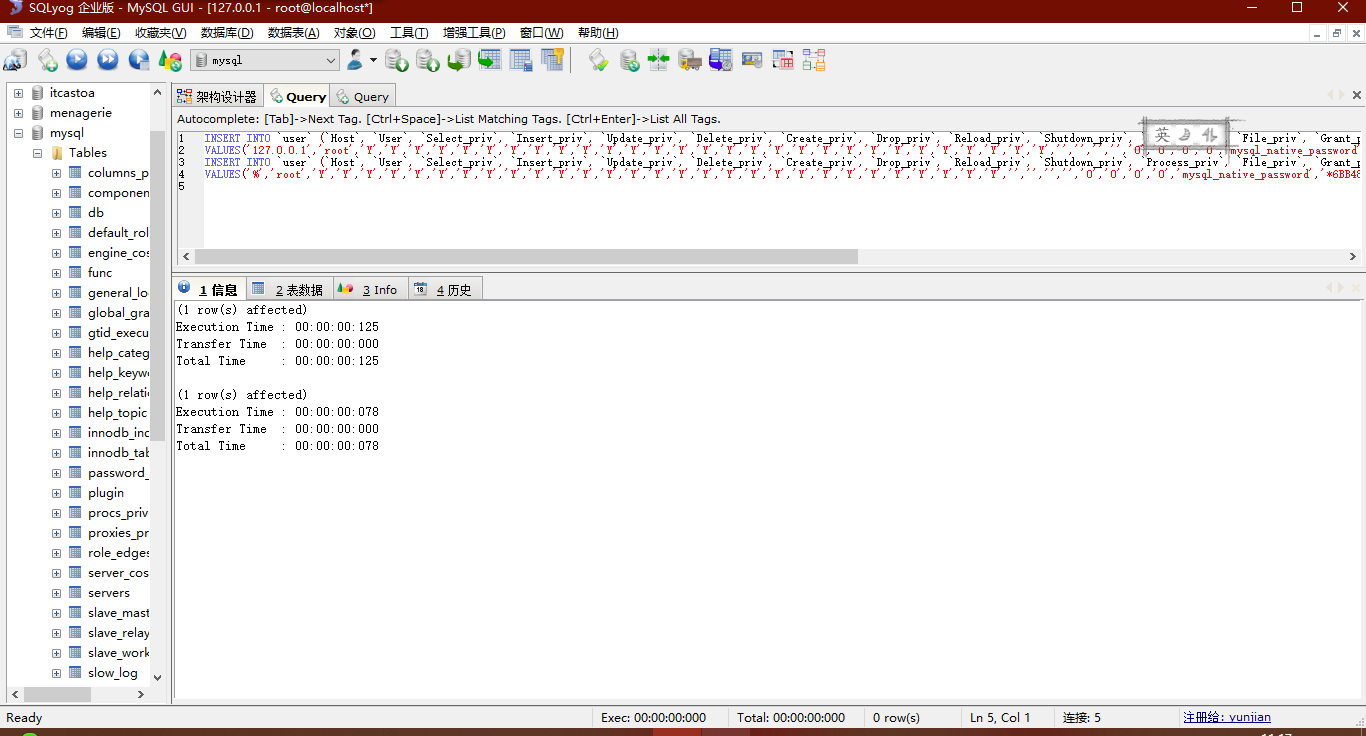
Task: Open the 数据表(A) menu
Action: pyautogui.click(x=293, y=33)
